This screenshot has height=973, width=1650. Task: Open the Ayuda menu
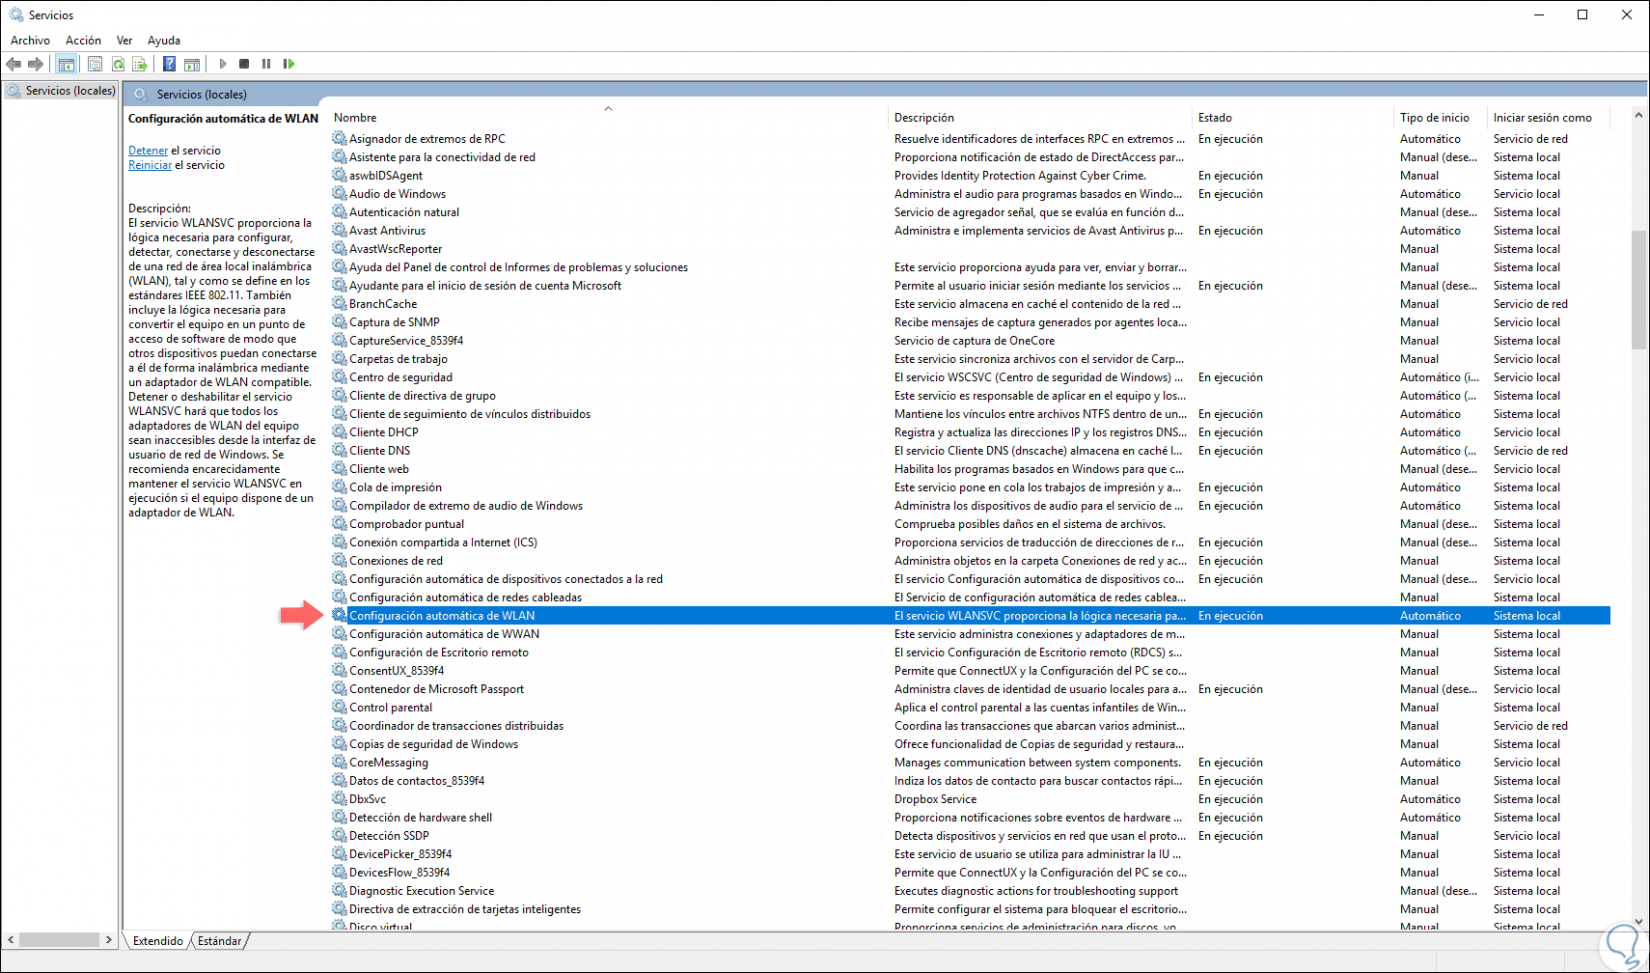click(164, 41)
